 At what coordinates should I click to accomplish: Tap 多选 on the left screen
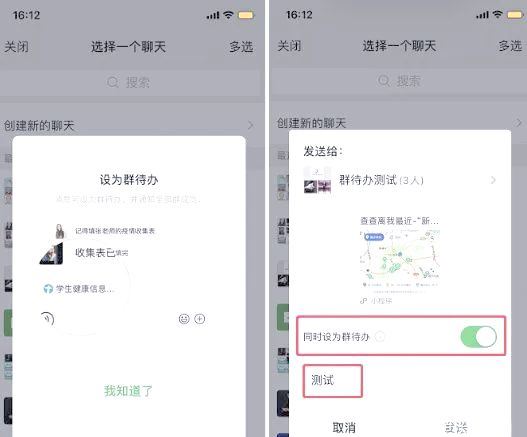pyautogui.click(x=241, y=47)
